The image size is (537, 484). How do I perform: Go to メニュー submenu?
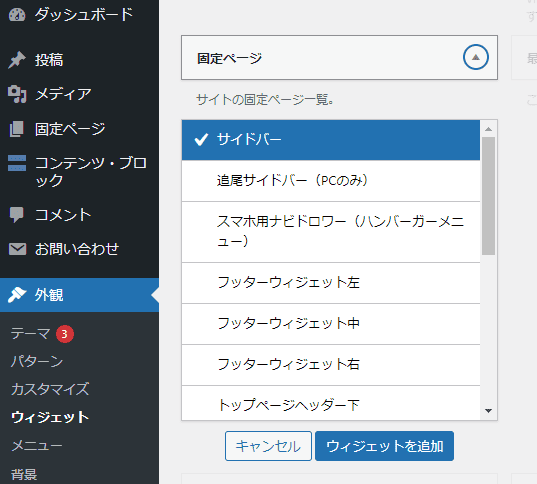click(37, 446)
